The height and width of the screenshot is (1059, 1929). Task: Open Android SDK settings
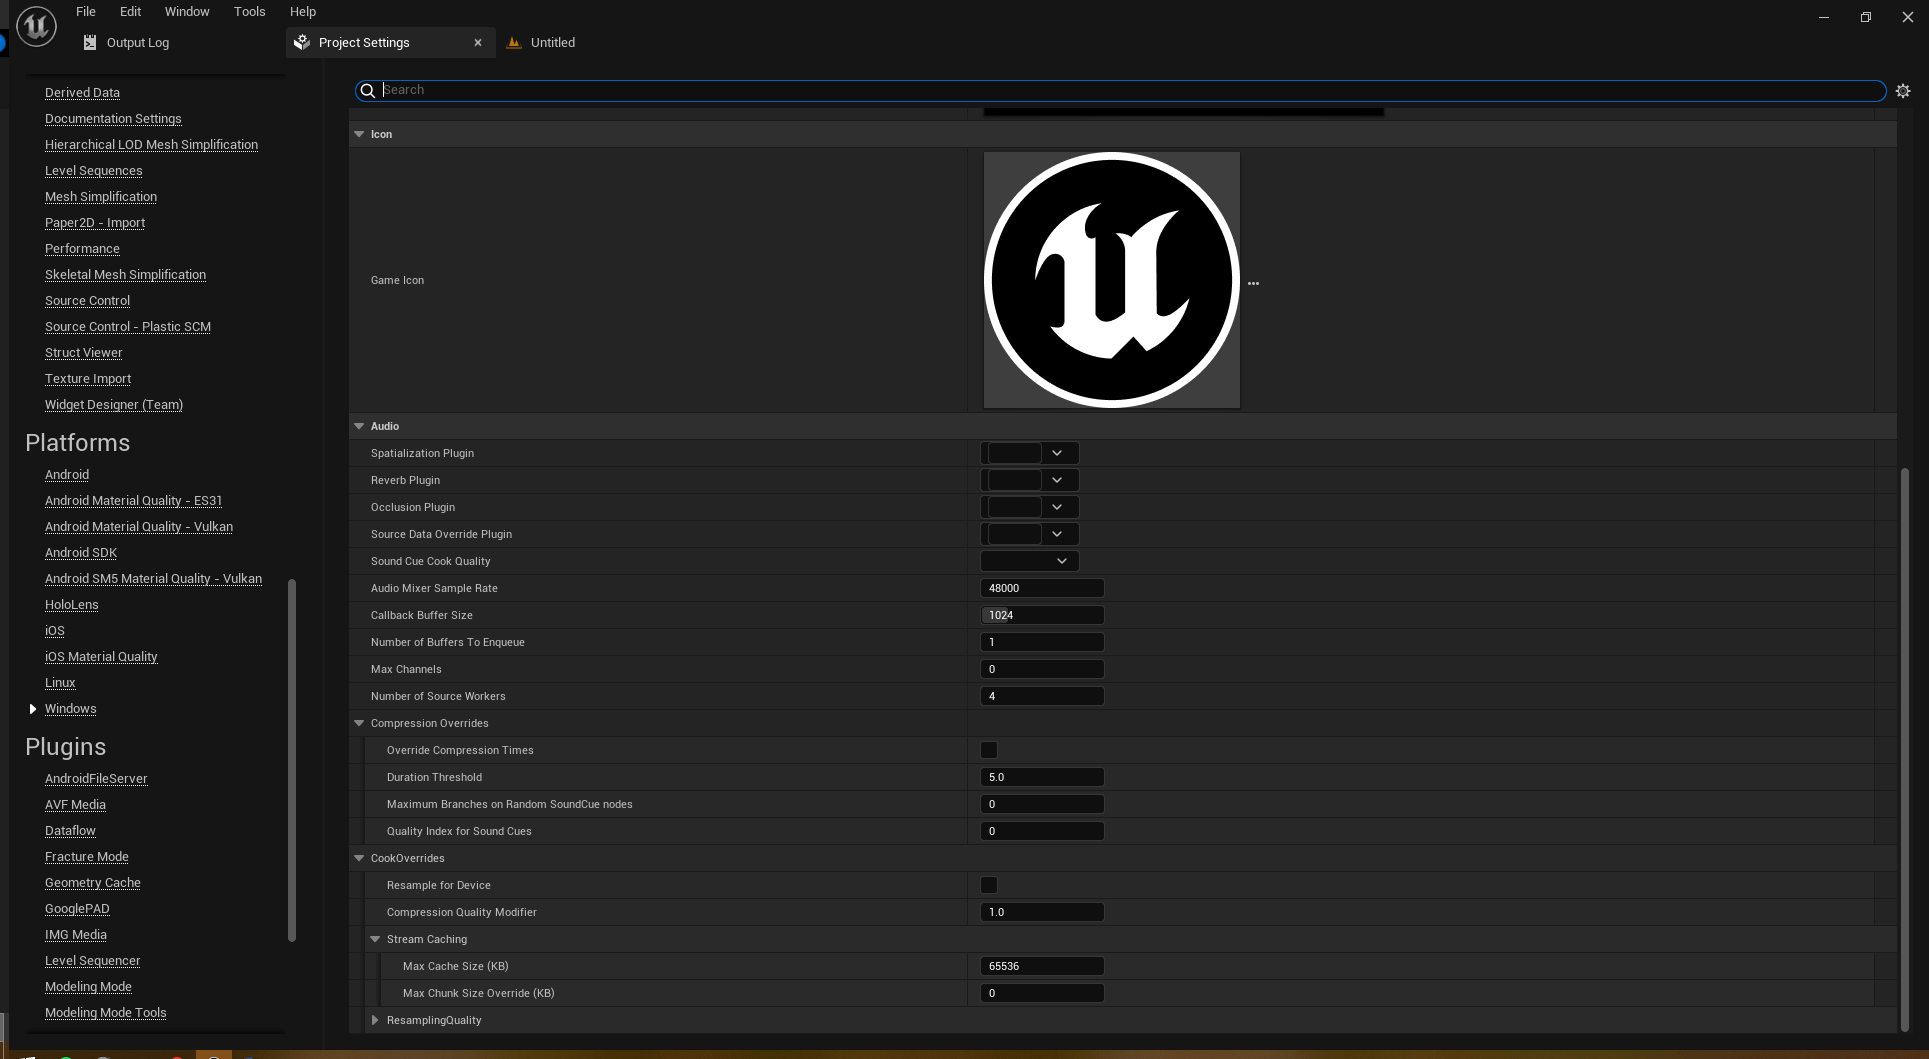(x=81, y=552)
